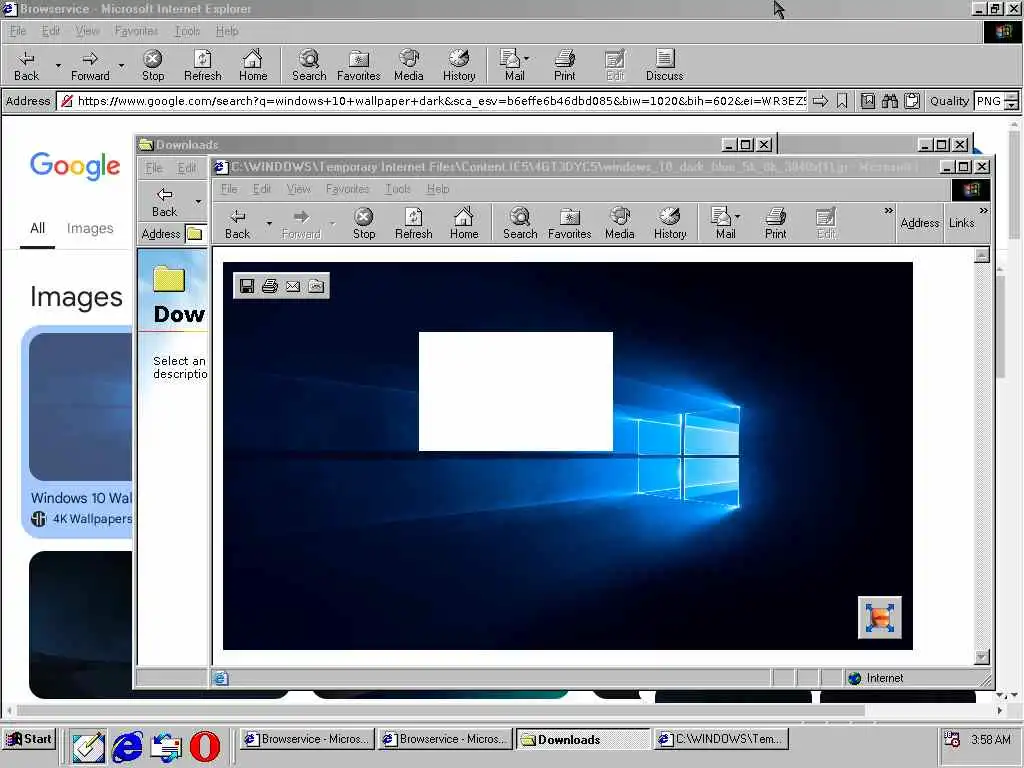The width and height of the screenshot is (1024, 768).
Task: Click Refresh in the front image viewer window
Action: point(413,224)
